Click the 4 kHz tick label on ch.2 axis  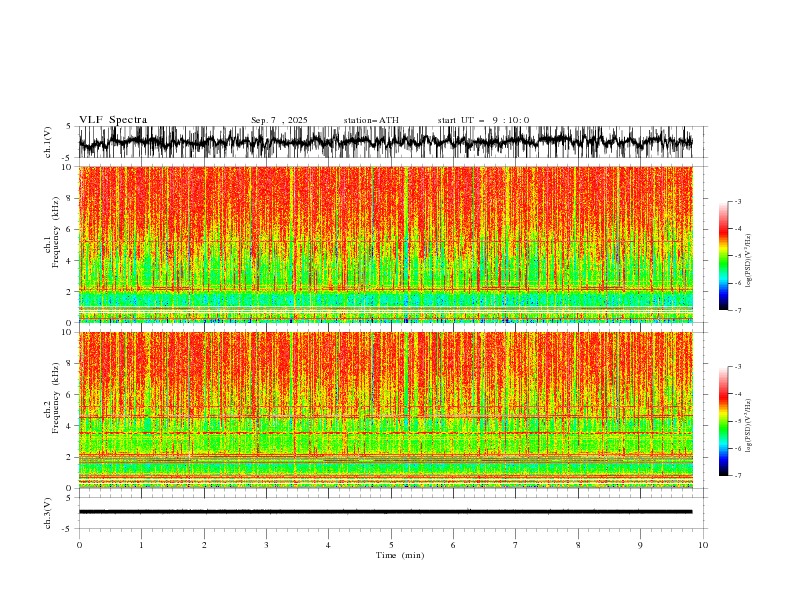click(69, 426)
